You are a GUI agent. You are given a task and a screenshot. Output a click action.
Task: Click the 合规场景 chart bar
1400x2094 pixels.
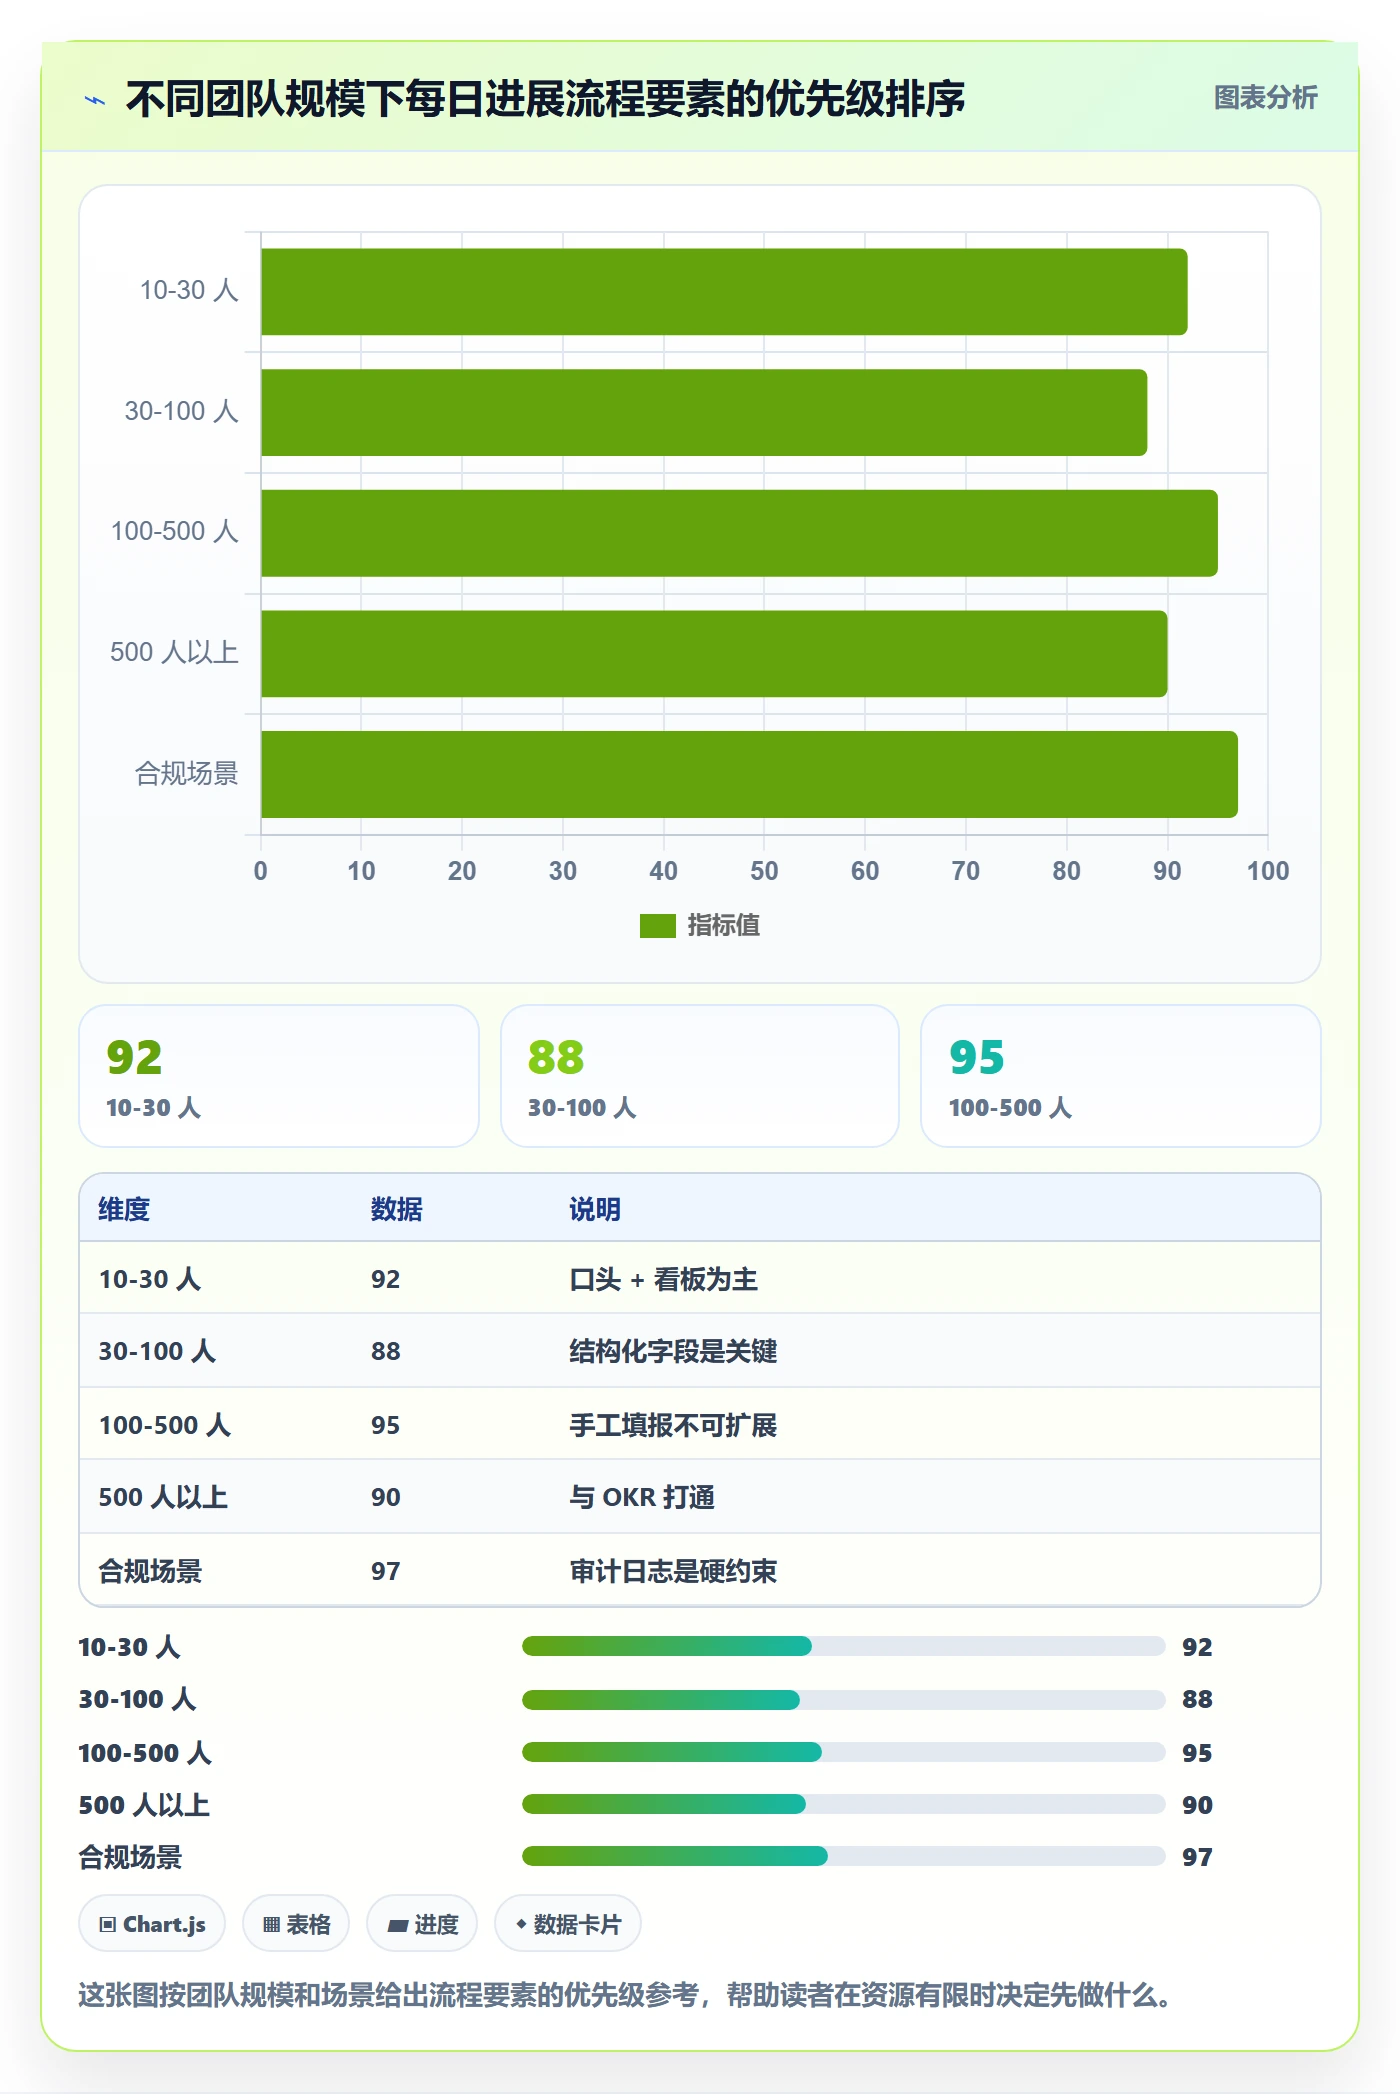pos(749,774)
